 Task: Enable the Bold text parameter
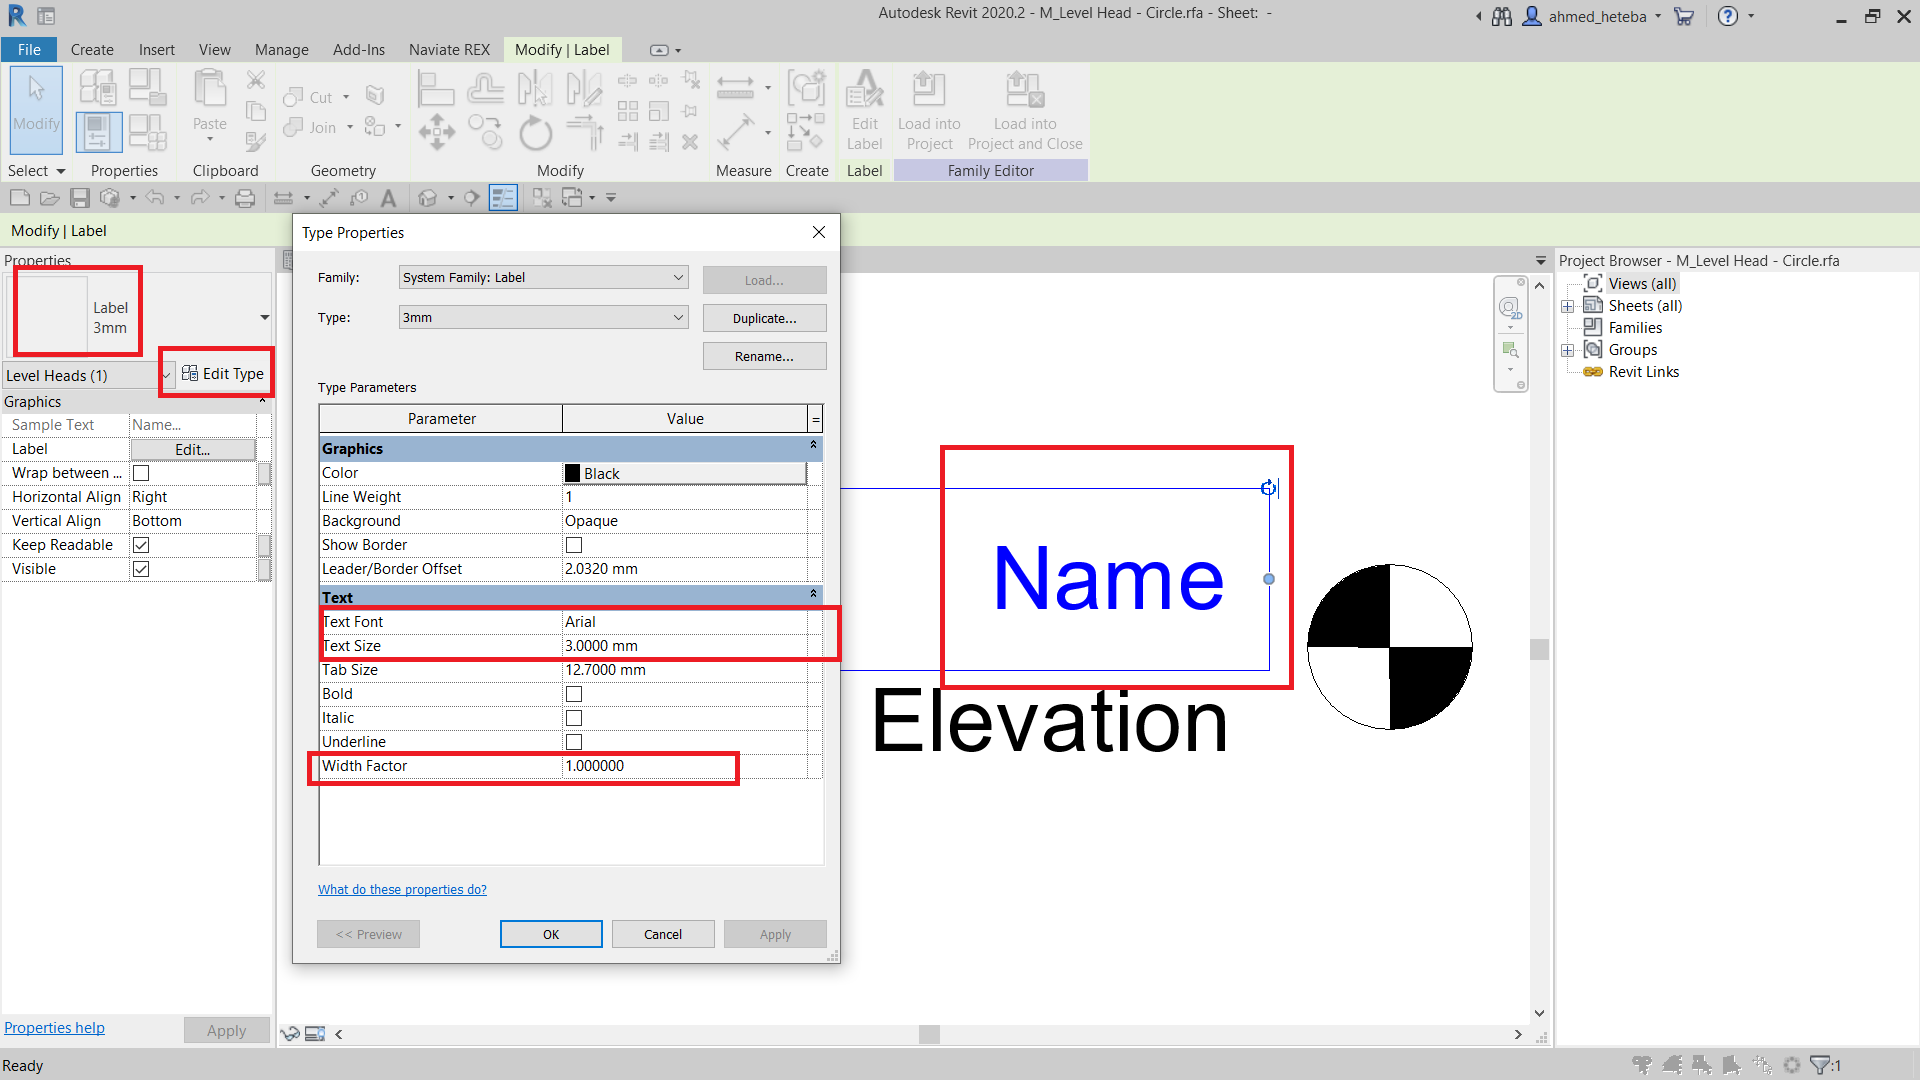click(x=573, y=693)
